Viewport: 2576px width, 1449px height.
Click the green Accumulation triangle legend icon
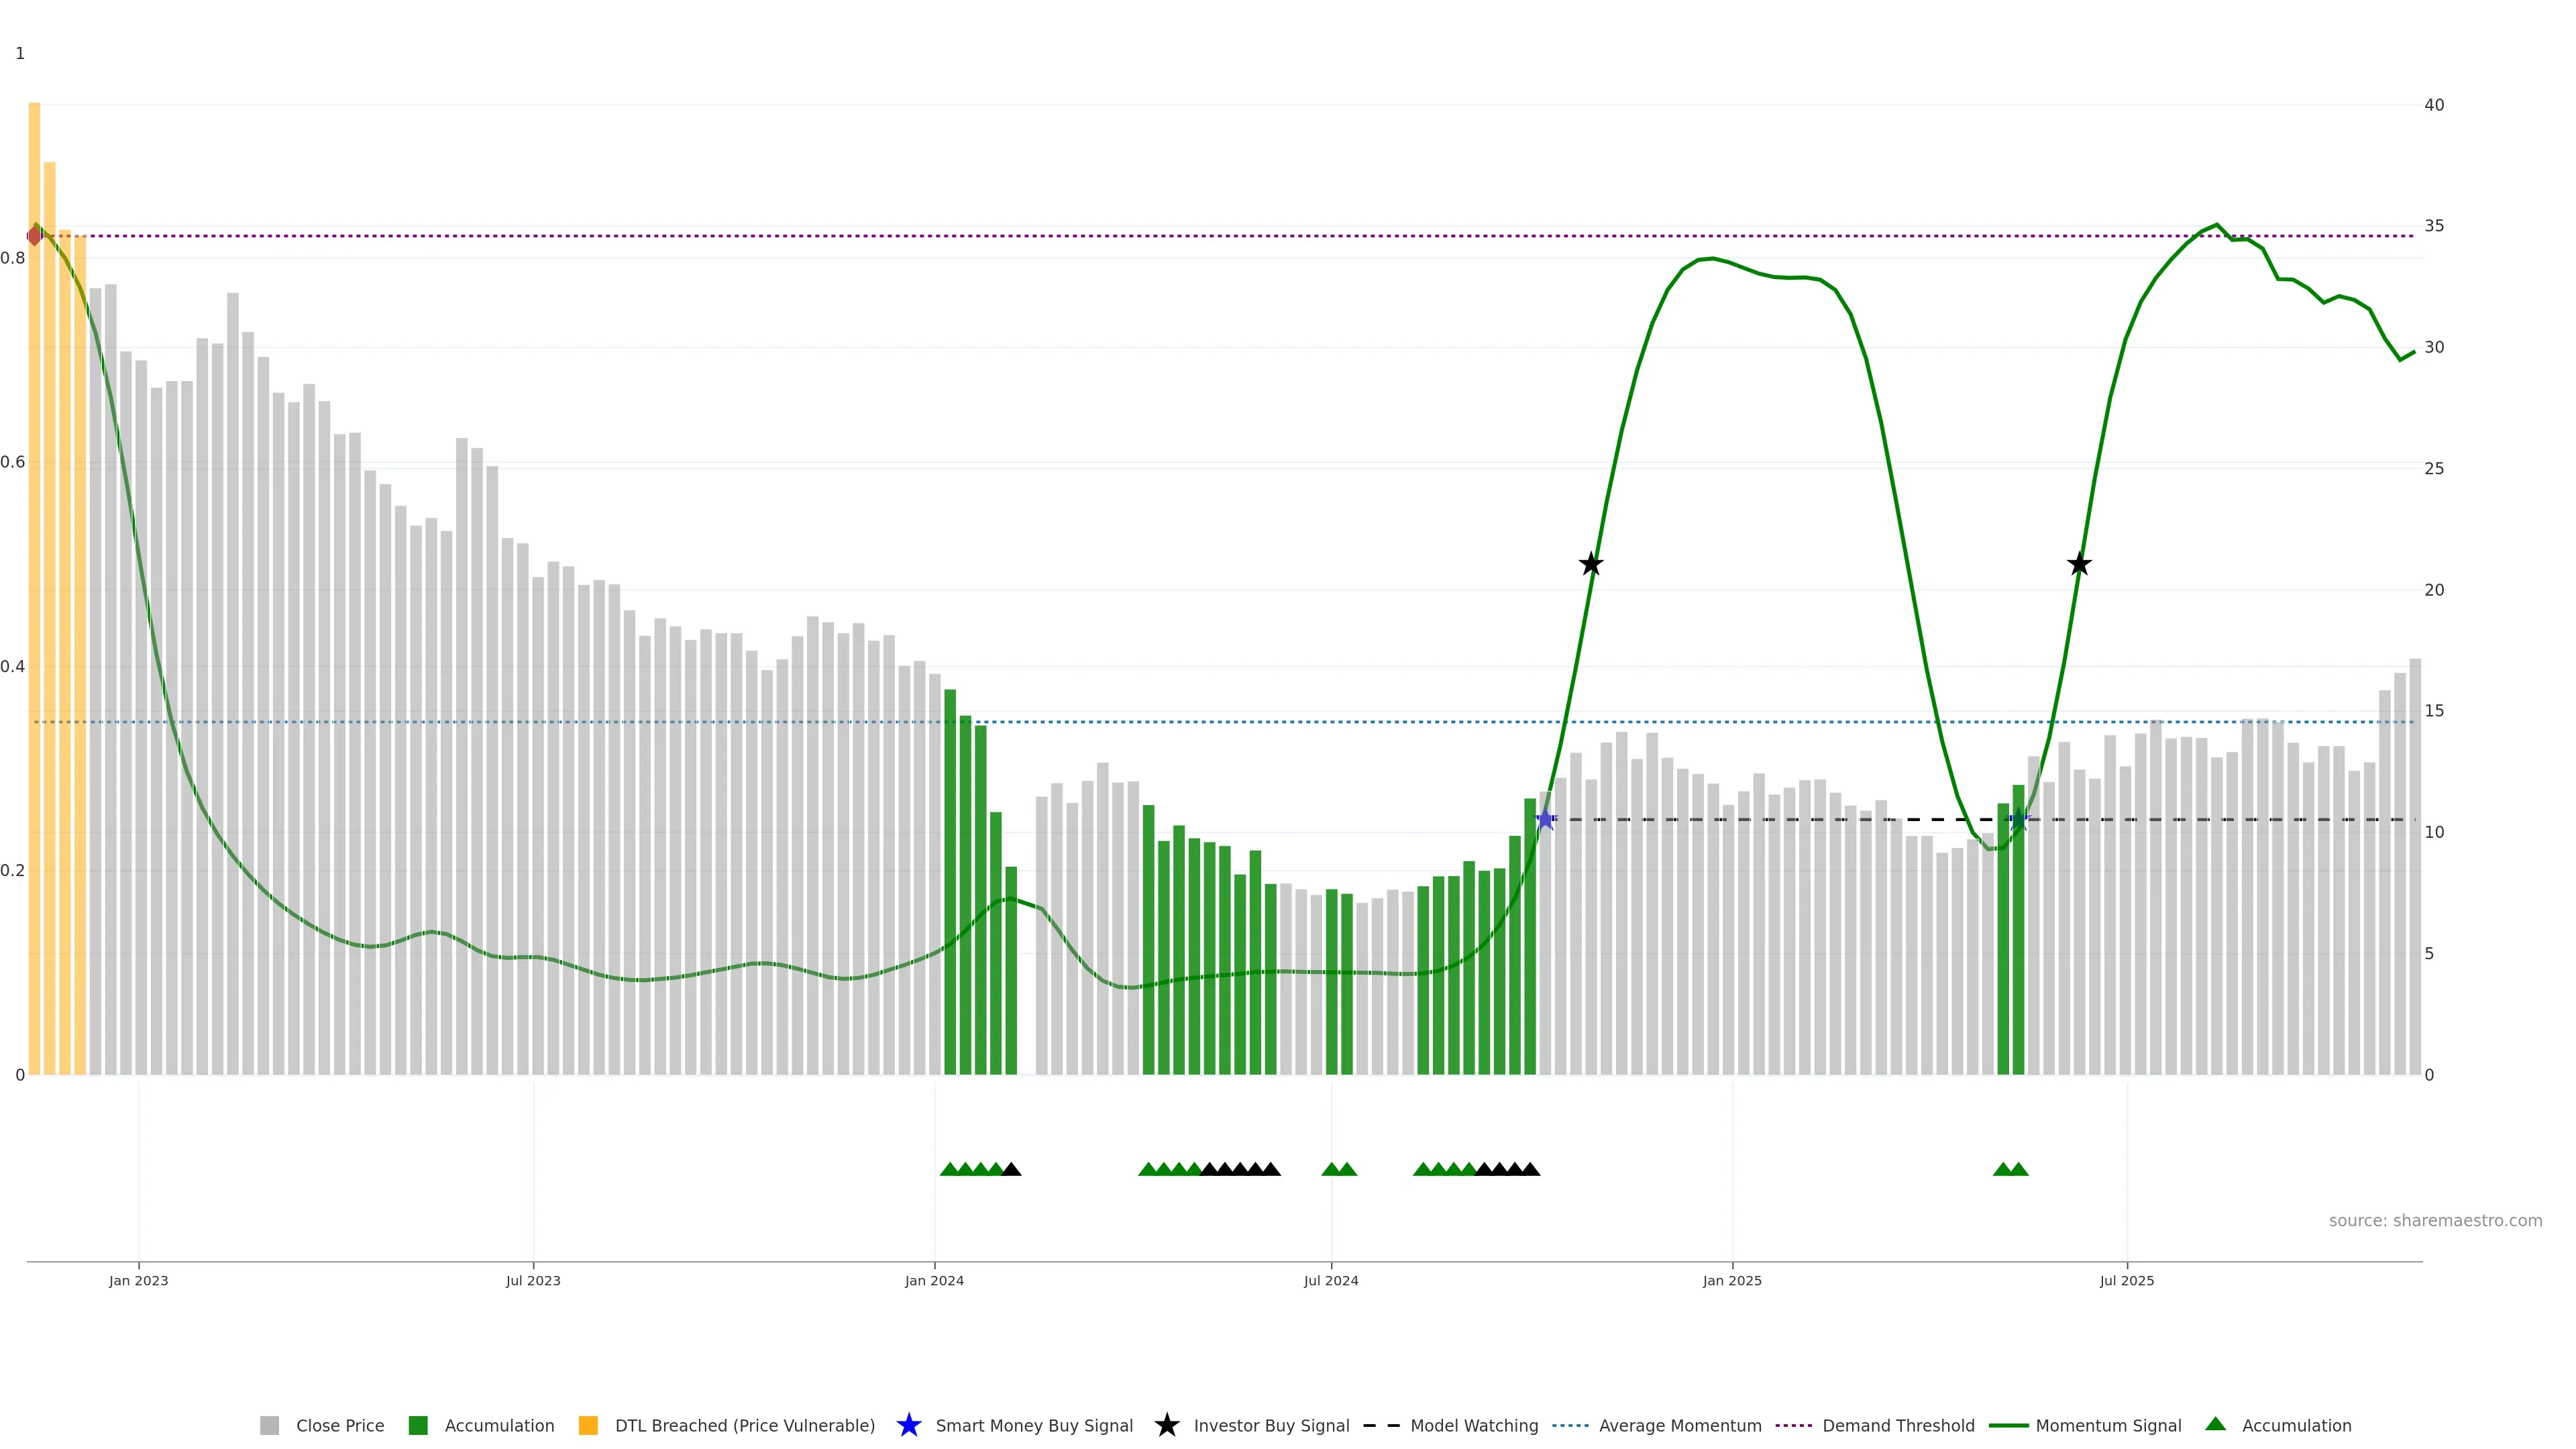coord(2215,1424)
